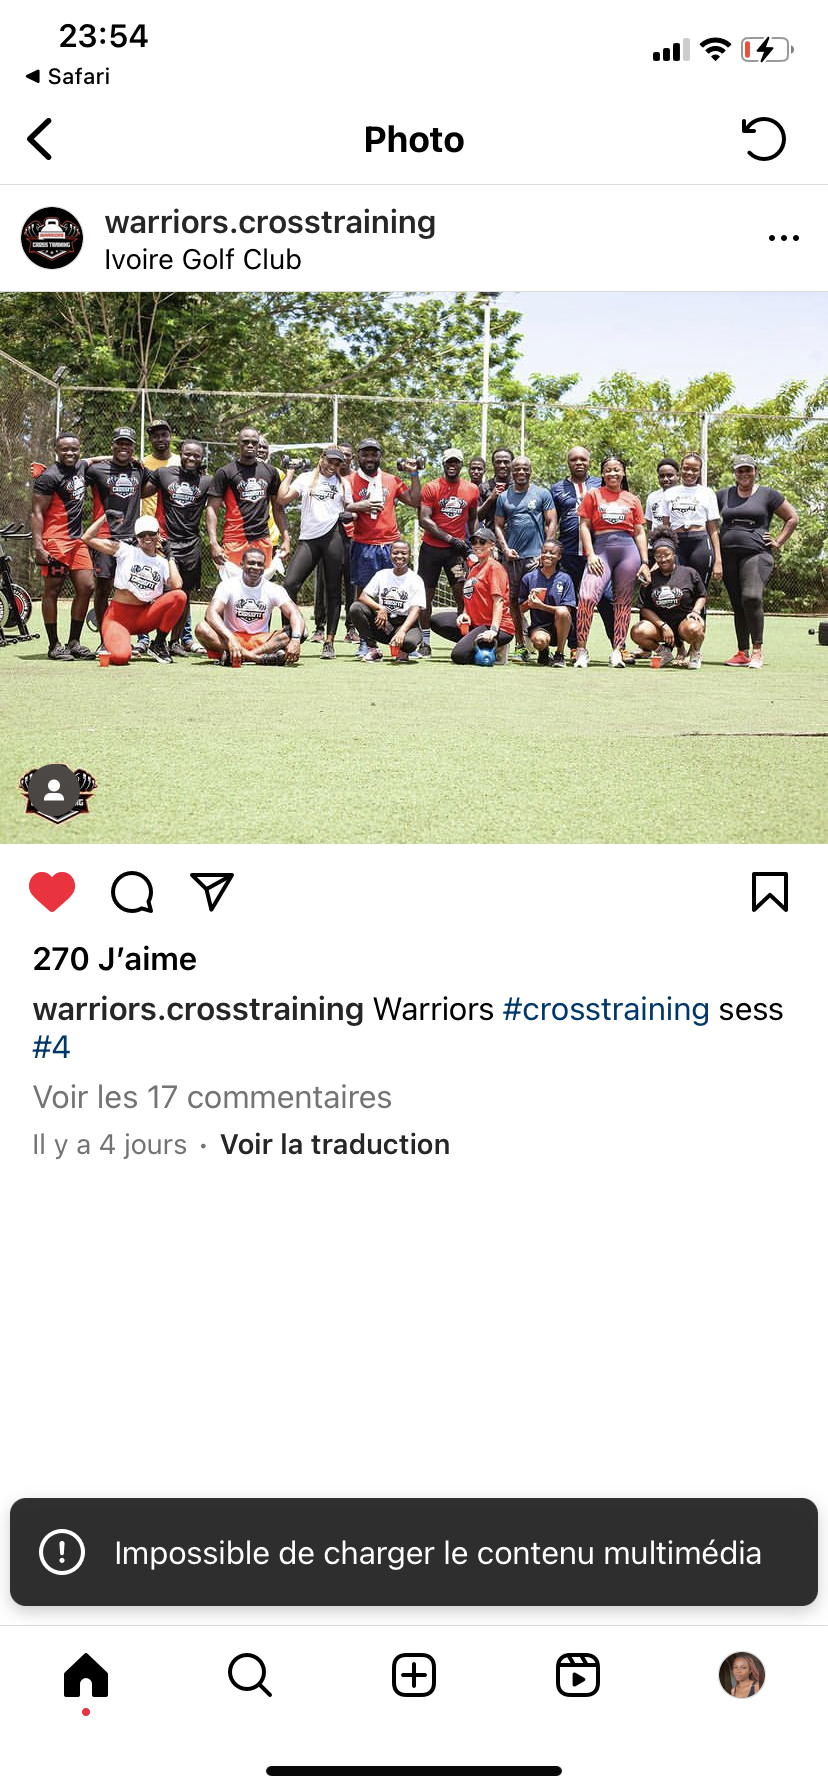Share post with paper plane icon
Viewport: 828px width, 1792px height.
coord(212,891)
